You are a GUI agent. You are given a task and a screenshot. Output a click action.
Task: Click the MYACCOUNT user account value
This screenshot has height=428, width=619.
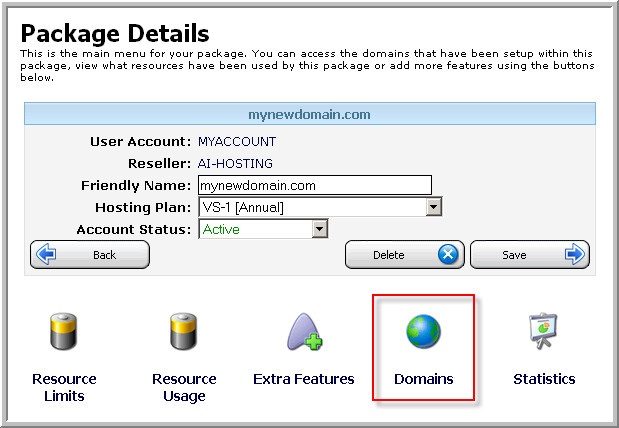click(237, 141)
